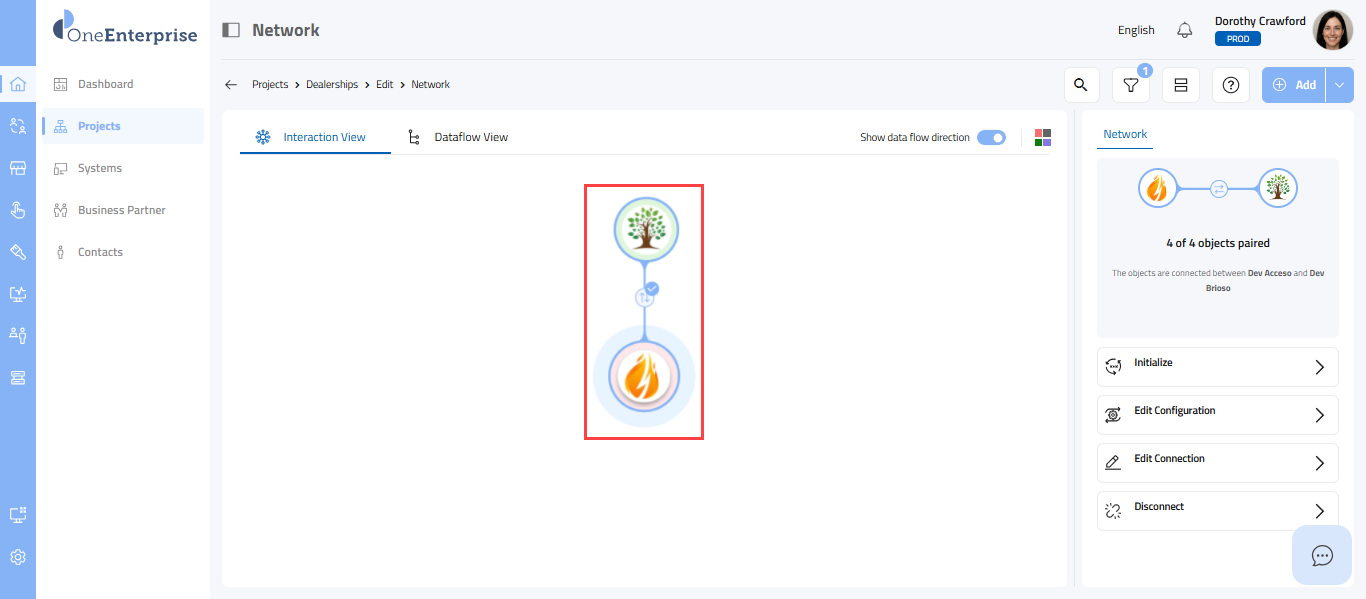Click Dealerships in the breadcrumb

[332, 85]
